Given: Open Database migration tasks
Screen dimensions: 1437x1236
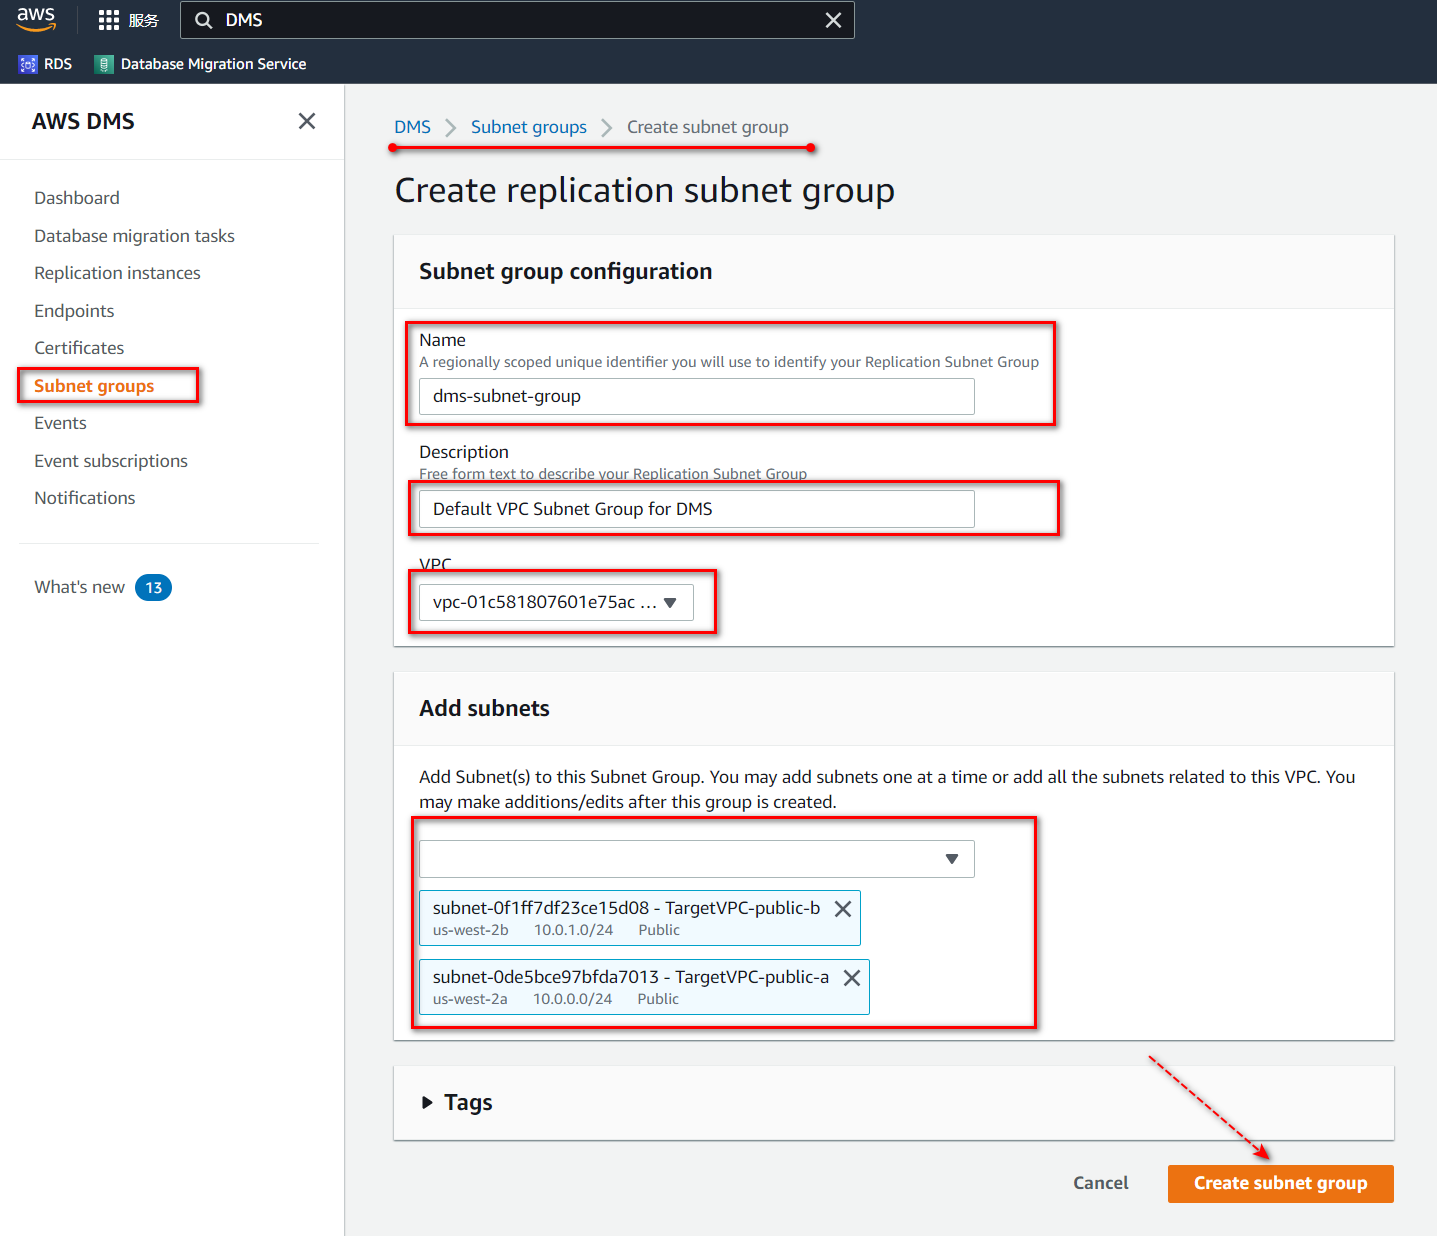Looking at the screenshot, I should (x=134, y=236).
